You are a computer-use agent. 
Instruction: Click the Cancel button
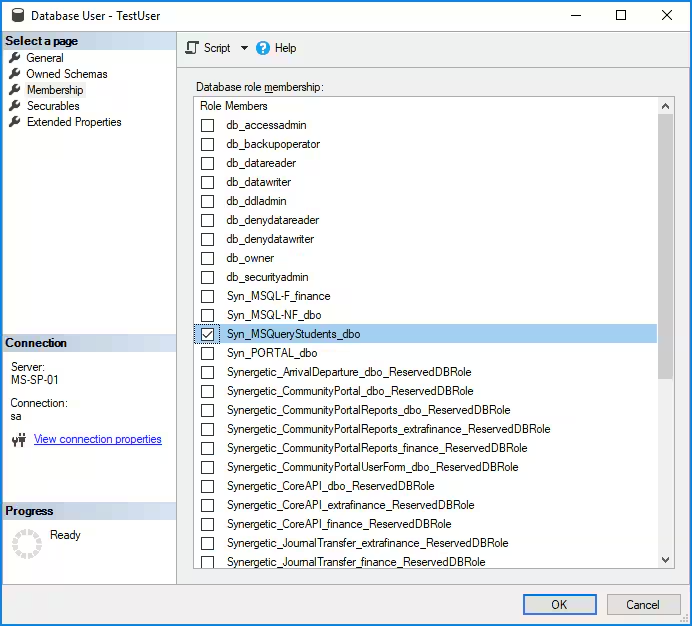pyautogui.click(x=643, y=604)
